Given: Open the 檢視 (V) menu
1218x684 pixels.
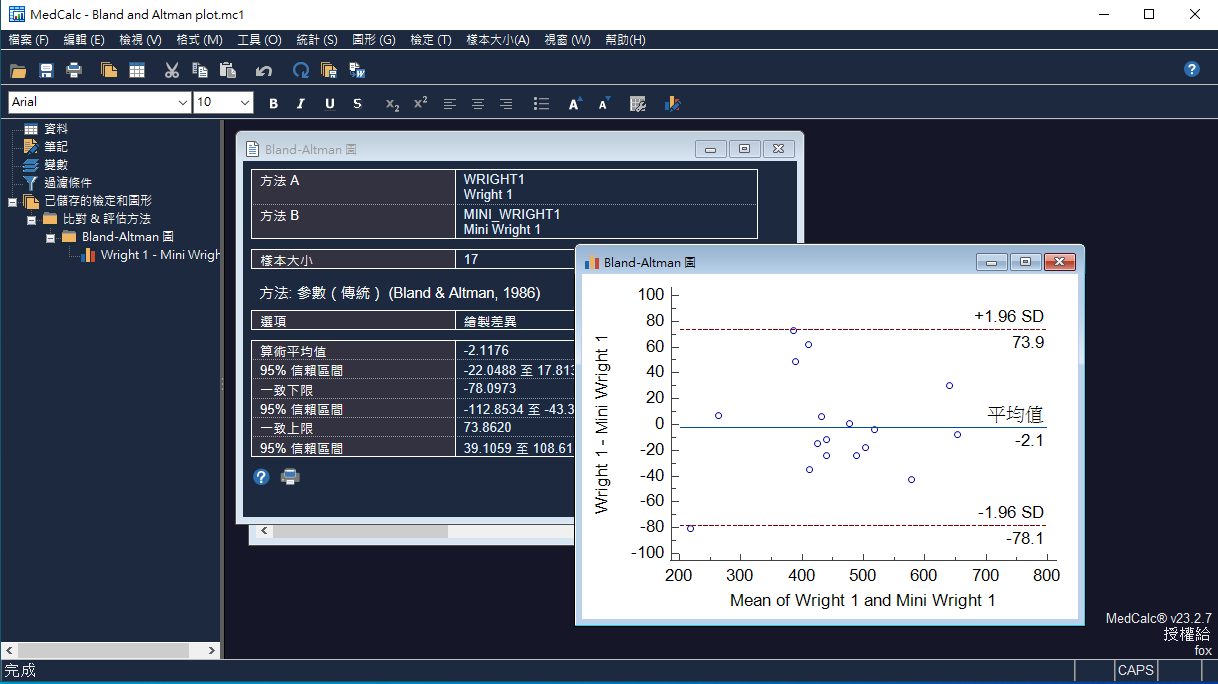Looking at the screenshot, I should [140, 40].
